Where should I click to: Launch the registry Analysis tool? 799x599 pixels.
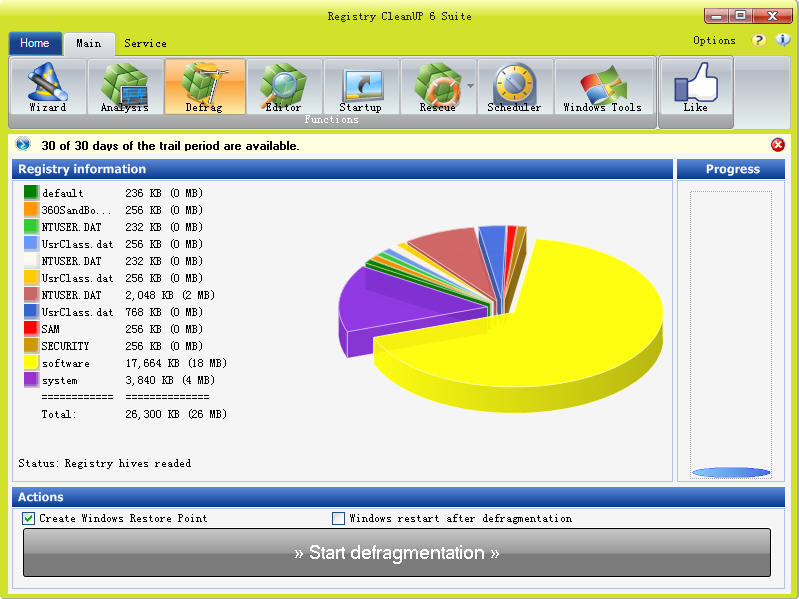click(125, 87)
